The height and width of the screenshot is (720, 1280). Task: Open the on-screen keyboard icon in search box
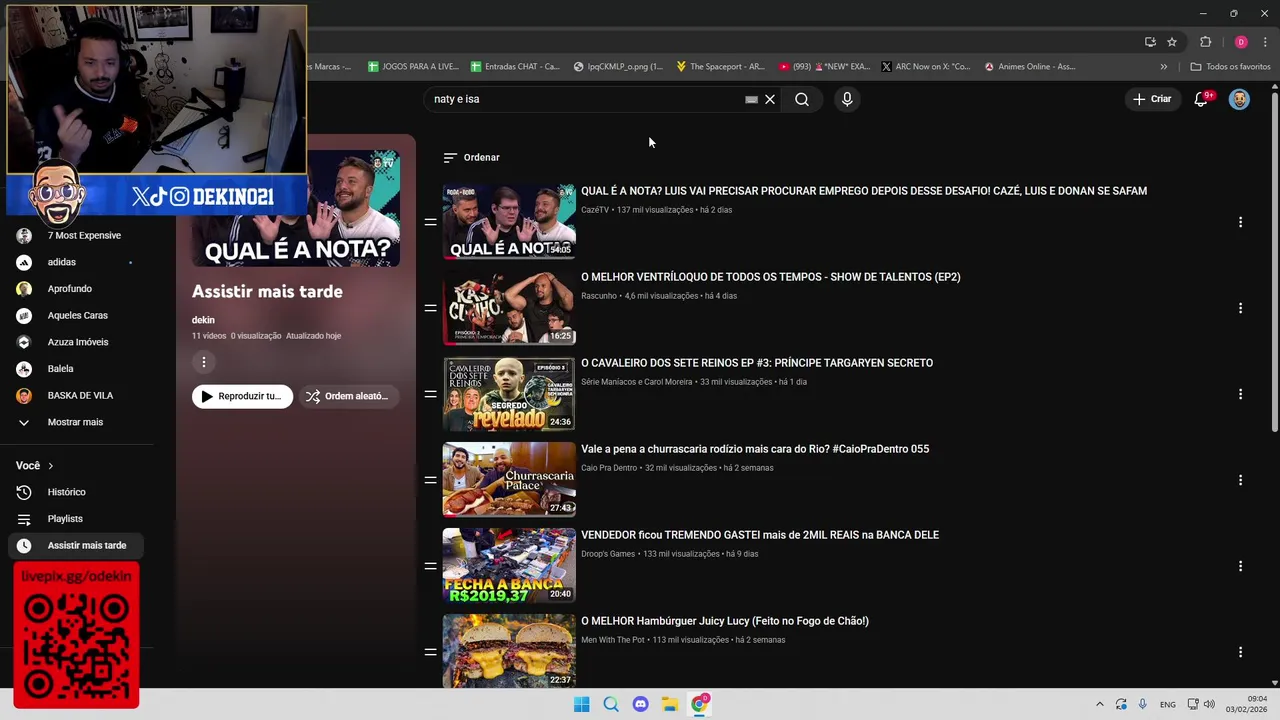coord(751,100)
